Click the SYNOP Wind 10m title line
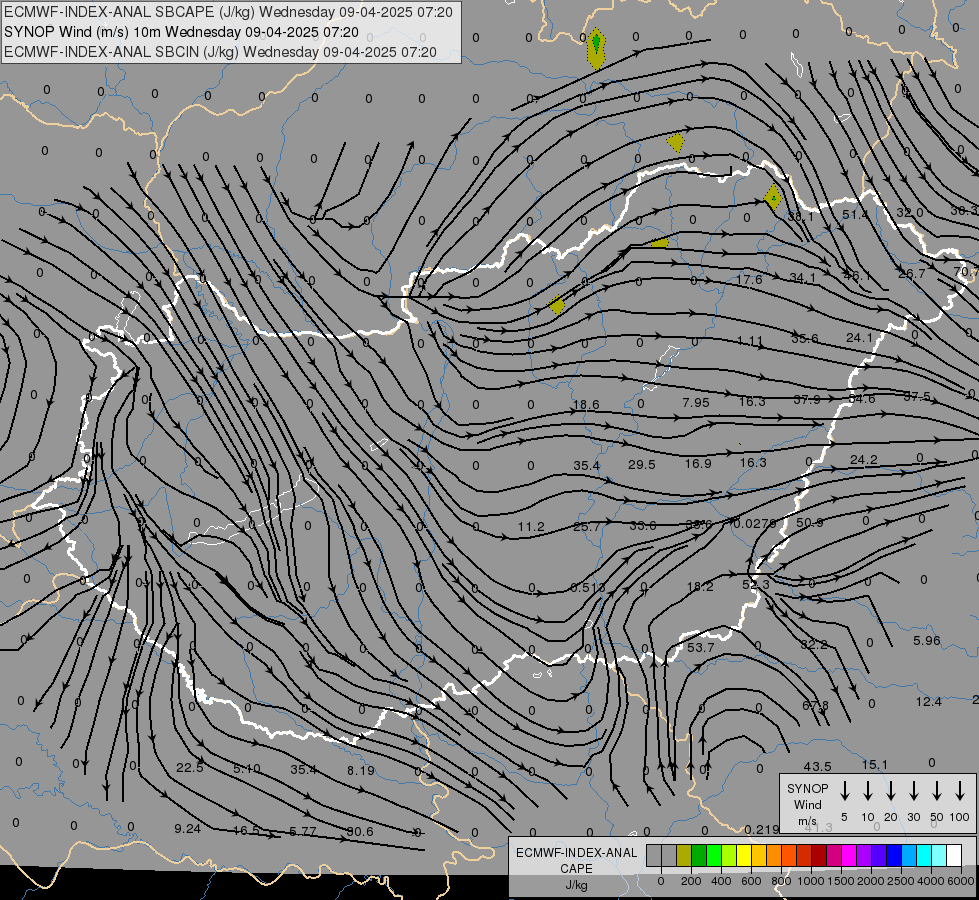This screenshot has width=979, height=900. pyautogui.click(x=182, y=32)
